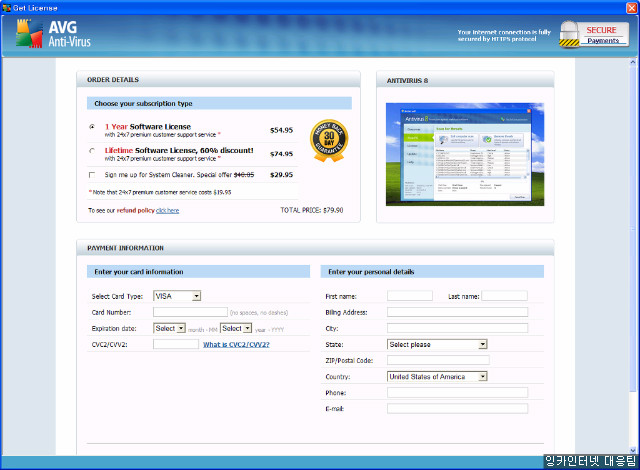
Task: Click the '$29.95' System Cleaner price
Action: 281,175
